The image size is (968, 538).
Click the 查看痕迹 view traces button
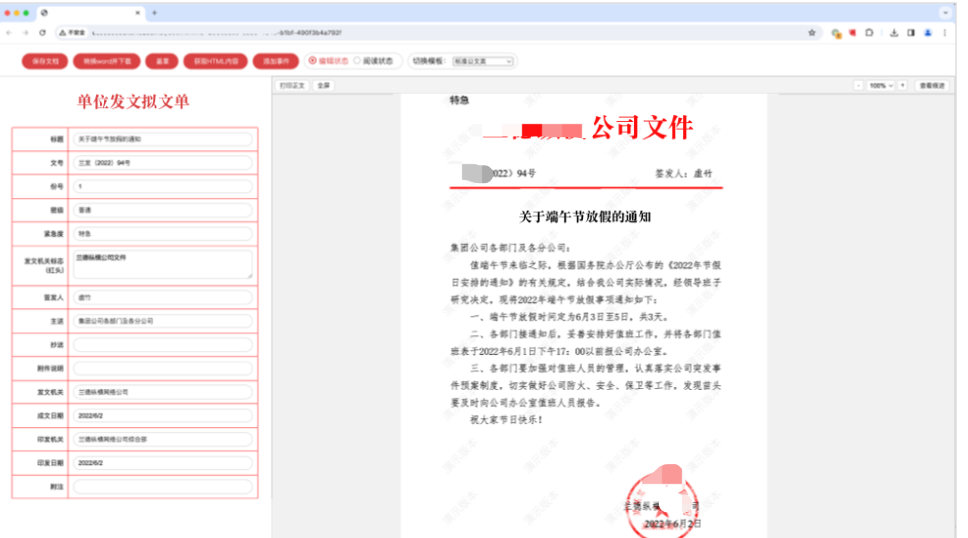(932, 85)
